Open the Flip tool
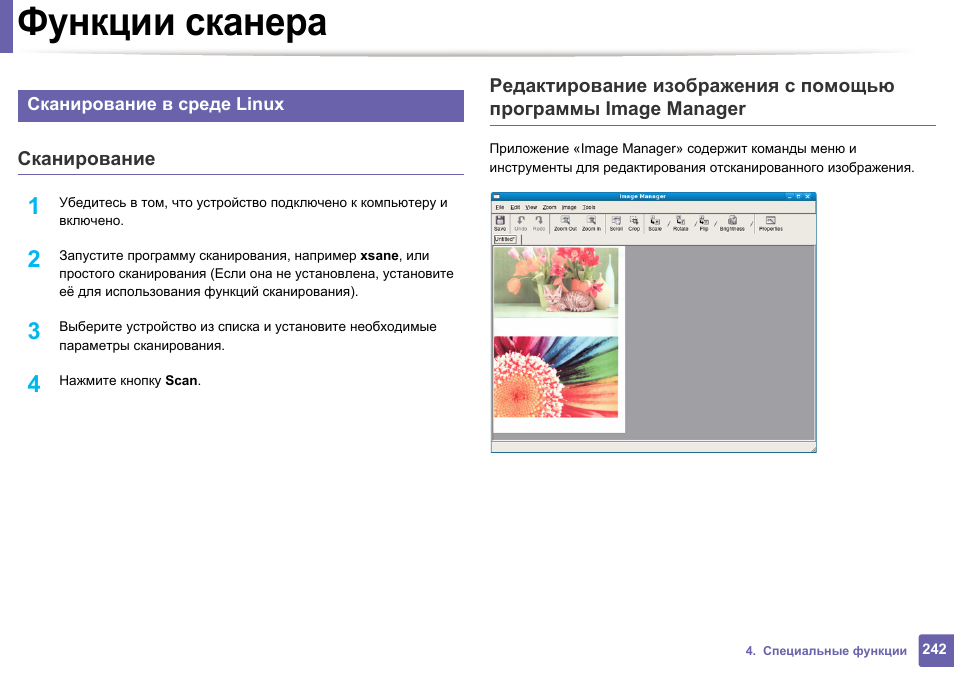This screenshot has width=954, height=675. click(x=703, y=223)
